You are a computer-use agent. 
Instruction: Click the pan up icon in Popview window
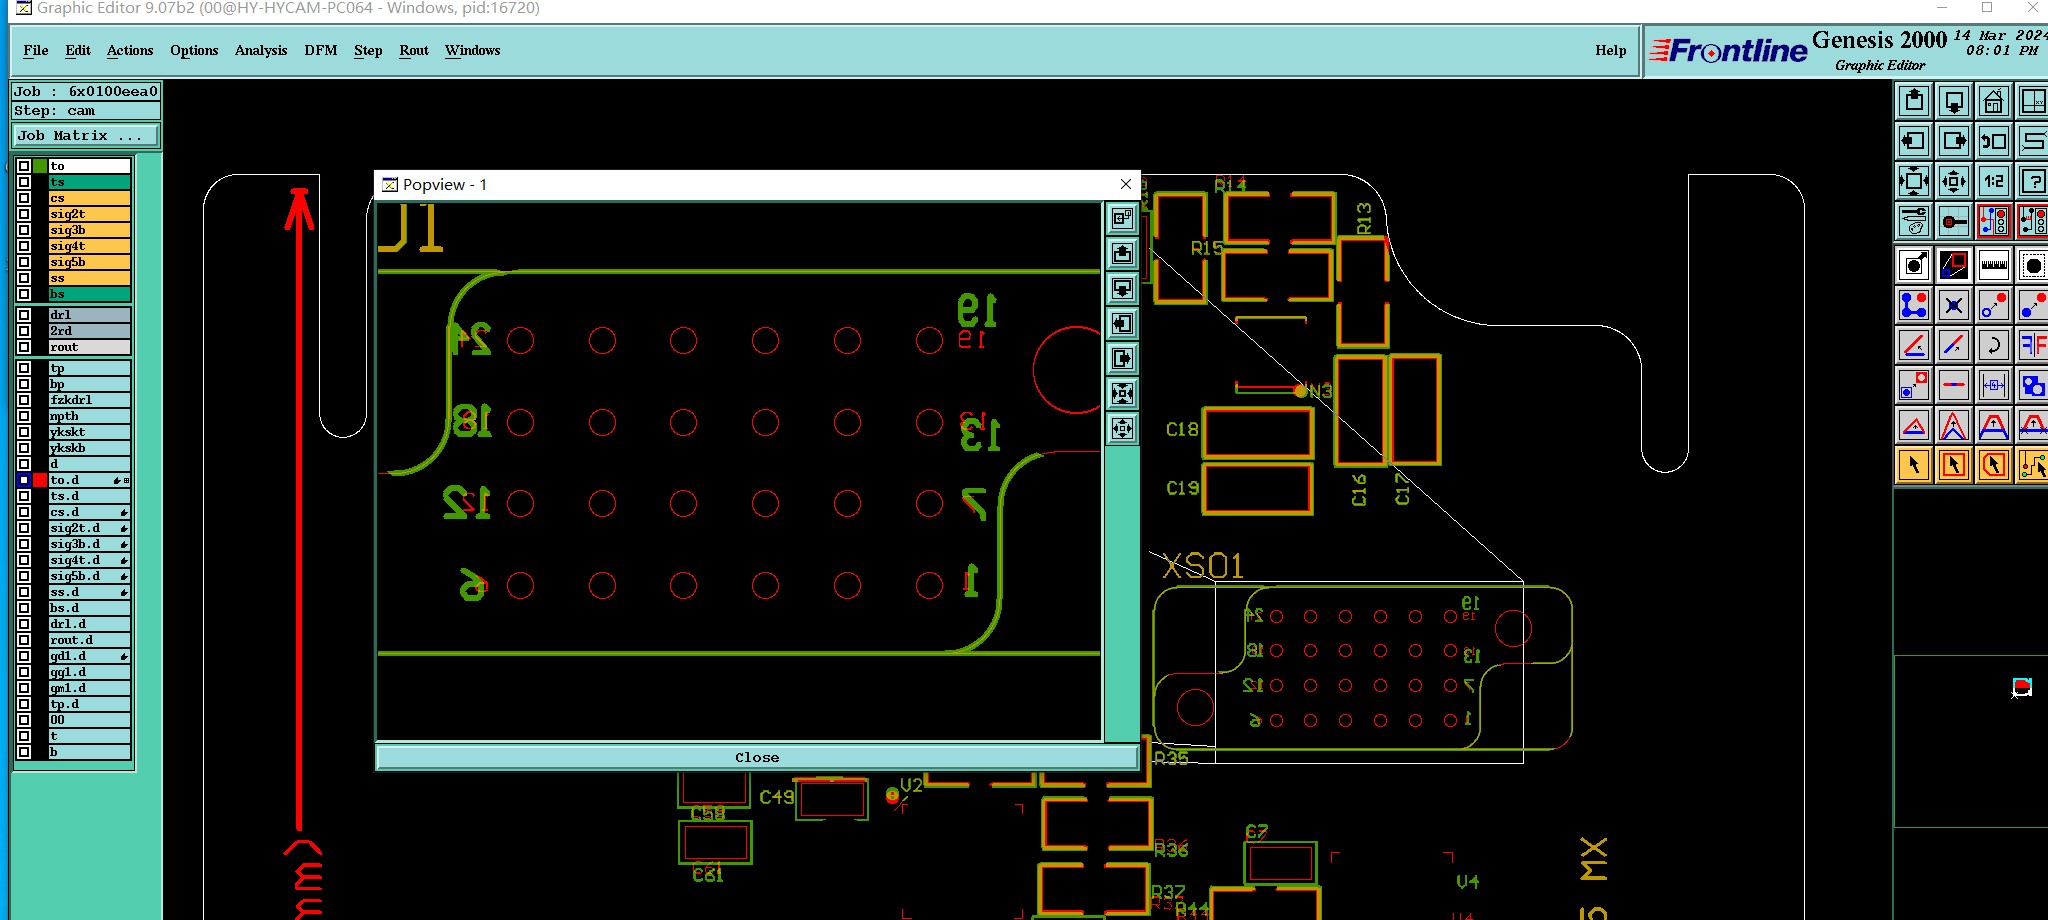pyautogui.click(x=1122, y=253)
